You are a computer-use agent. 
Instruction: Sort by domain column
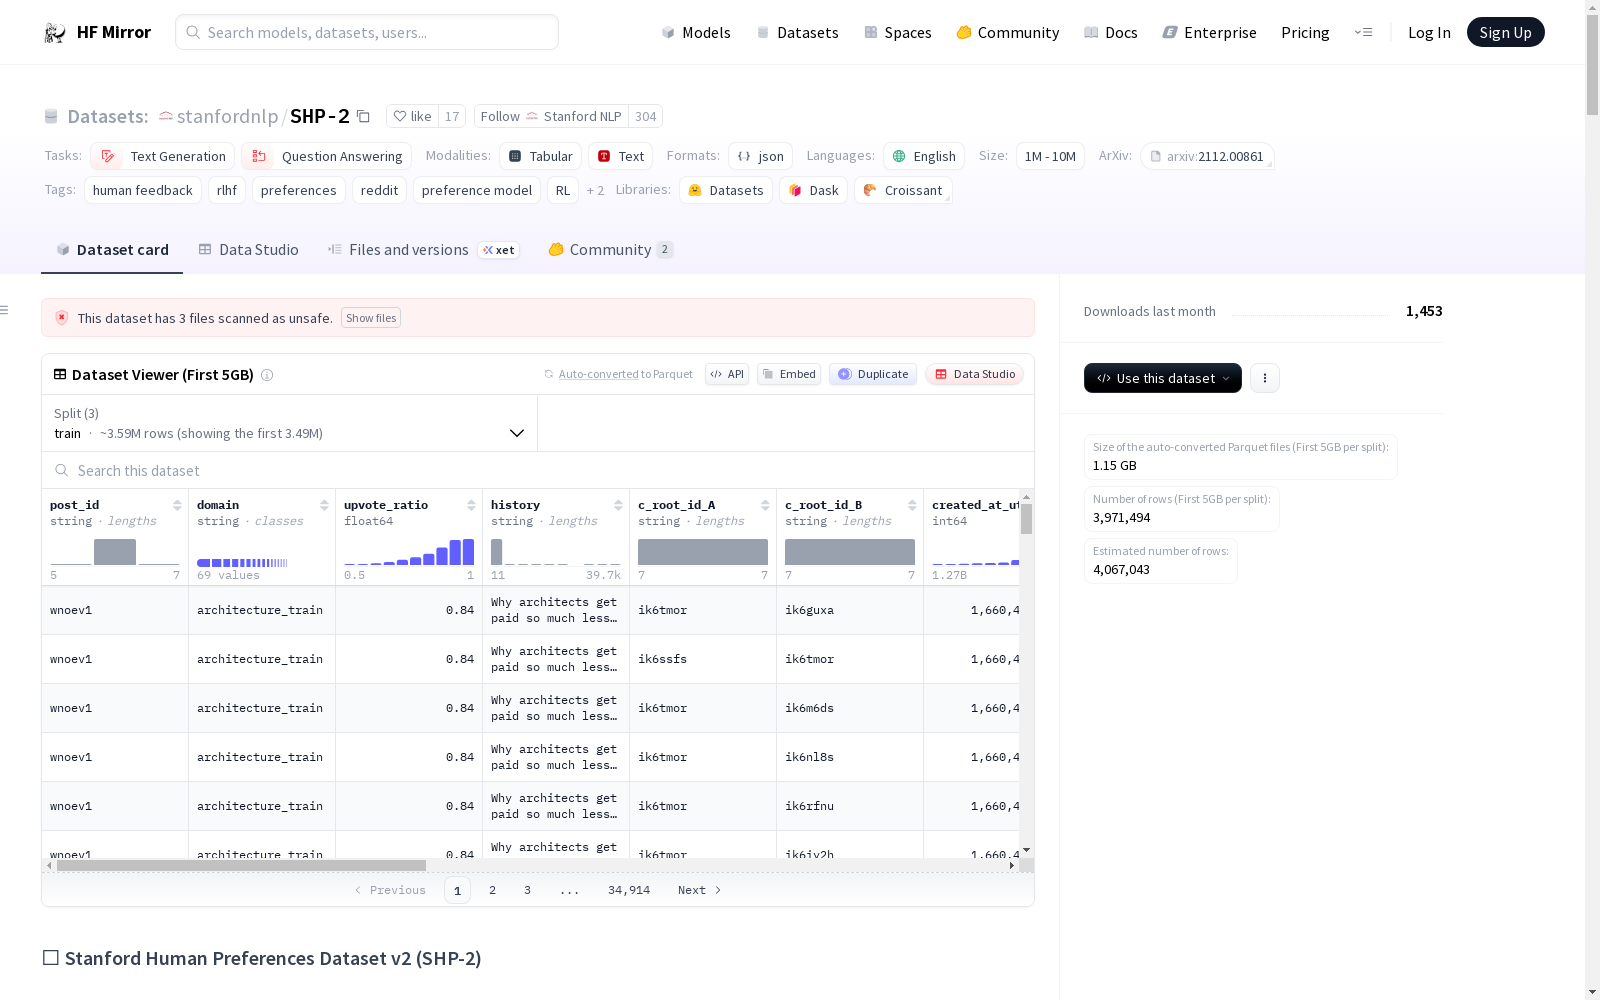click(x=324, y=505)
